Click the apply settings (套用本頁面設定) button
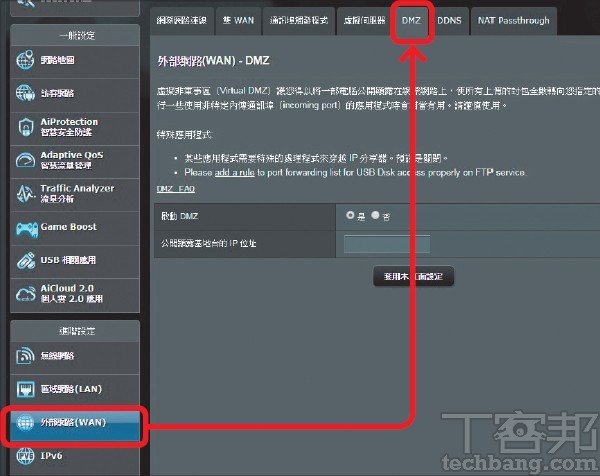The image size is (600, 476). 412,275
